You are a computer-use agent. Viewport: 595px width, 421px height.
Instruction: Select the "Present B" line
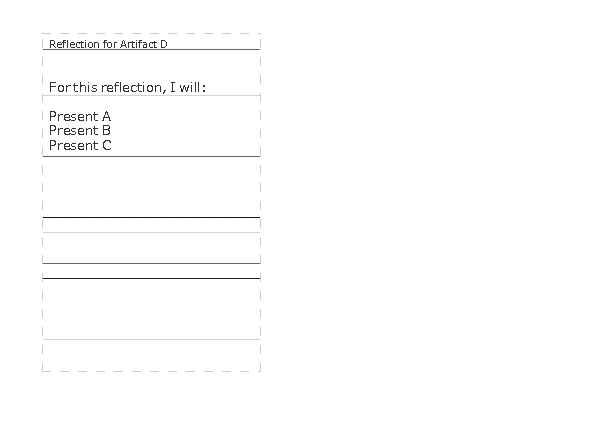pos(80,130)
